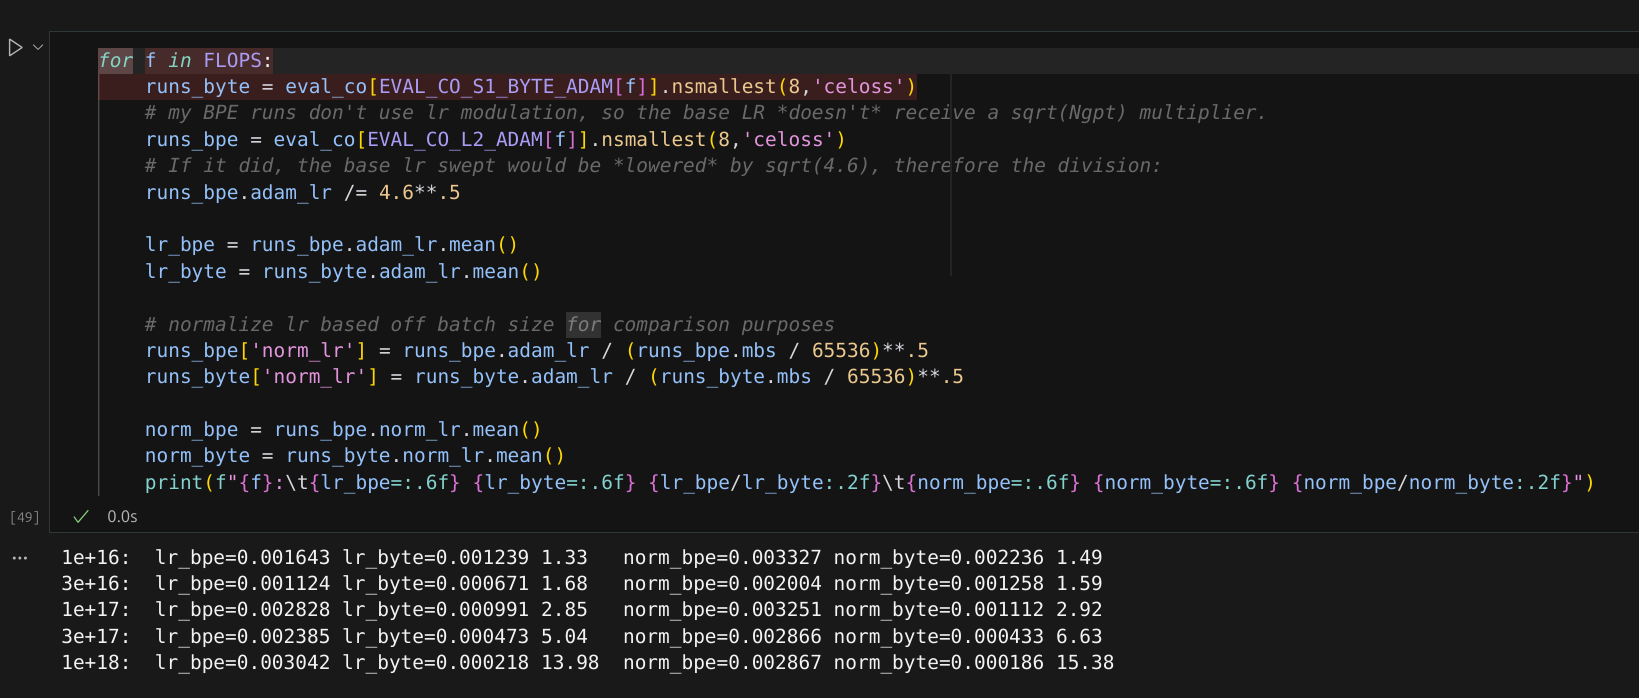Click the '# normalize lr based off batch size' comment
1639x698 pixels.
point(489,325)
